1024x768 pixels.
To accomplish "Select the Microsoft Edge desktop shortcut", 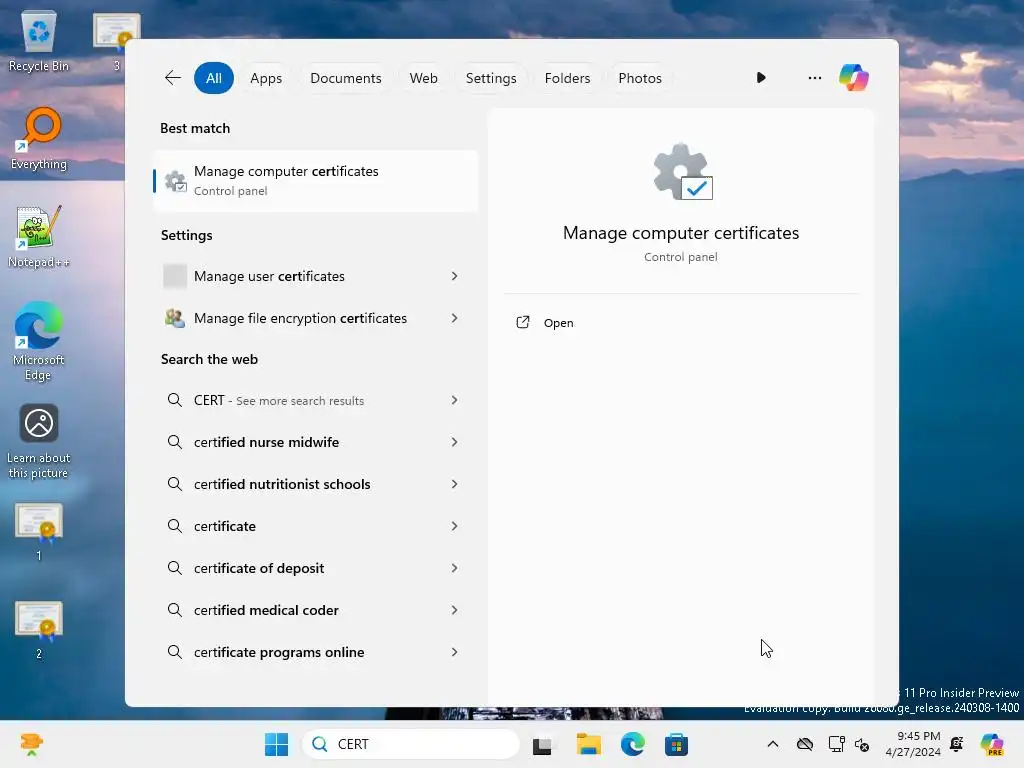I will click(x=39, y=341).
